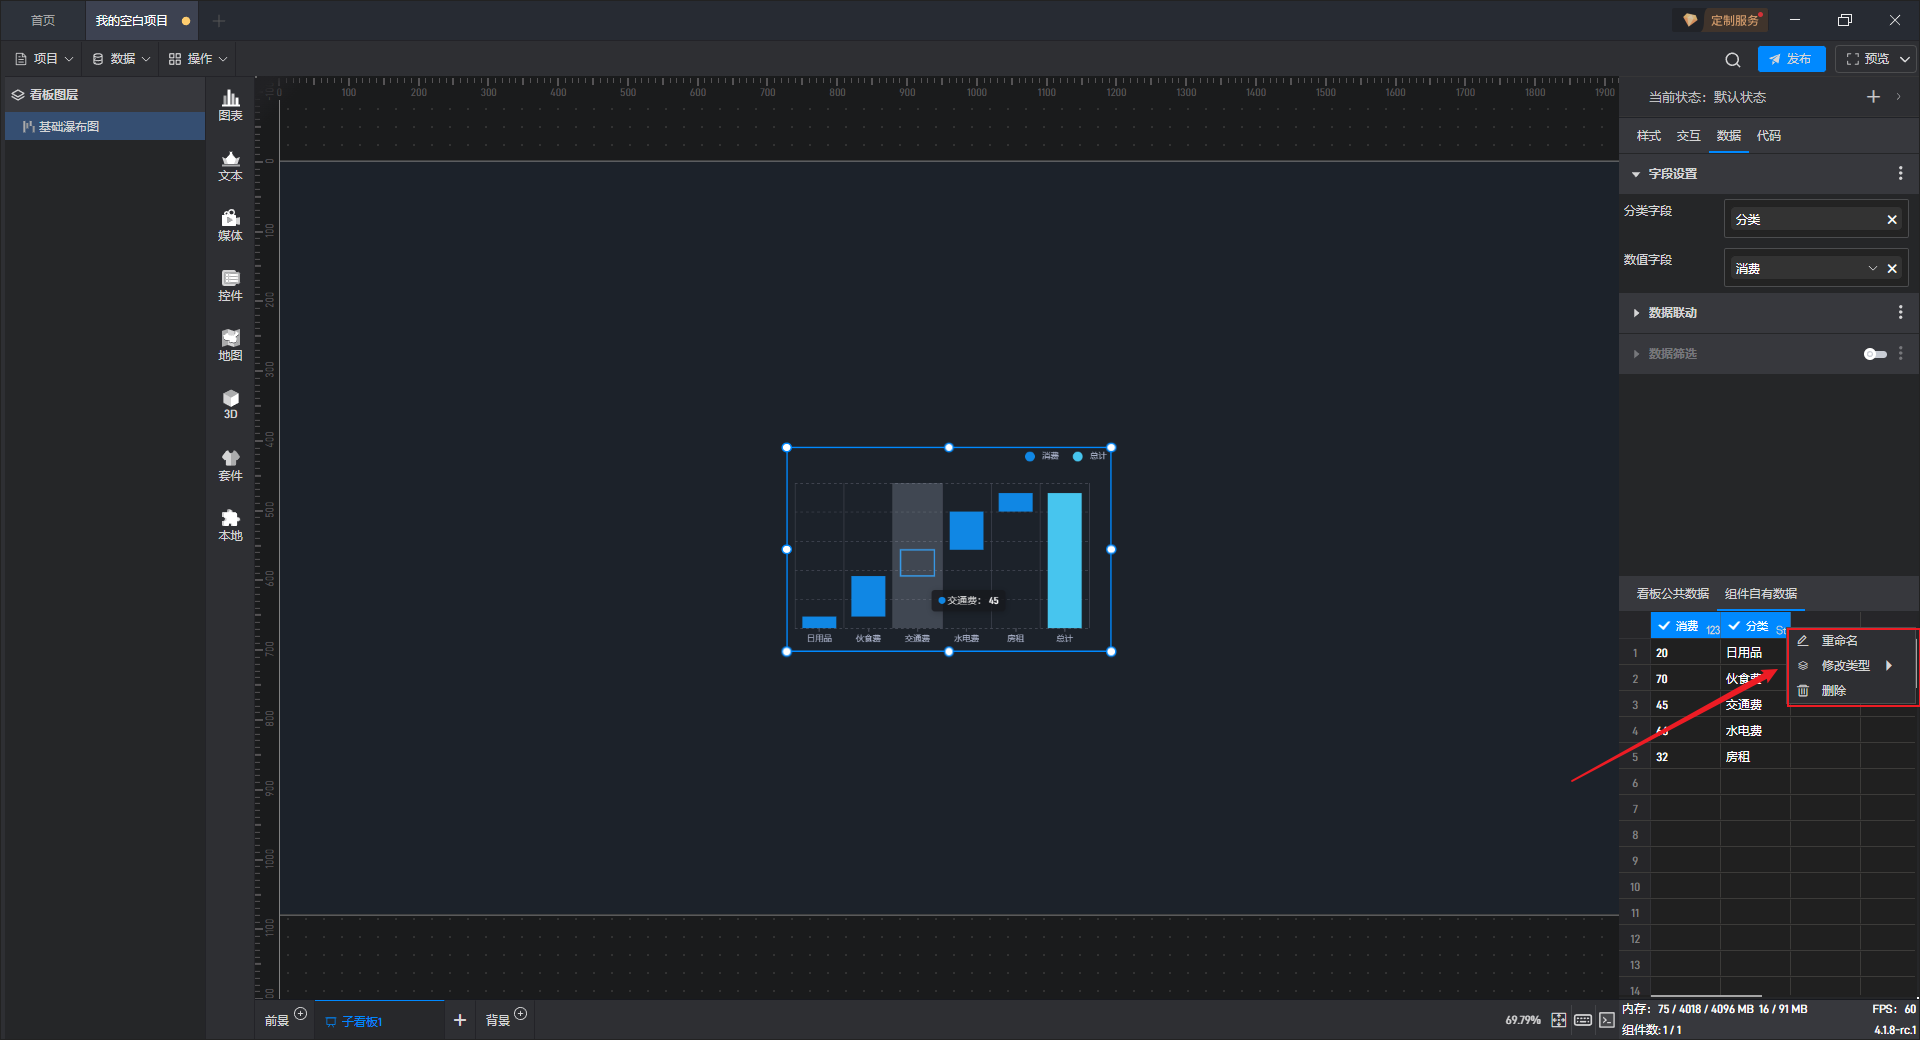Click the 69.79% zoom level
Image resolution: width=1920 pixels, height=1040 pixels.
tap(1523, 1020)
